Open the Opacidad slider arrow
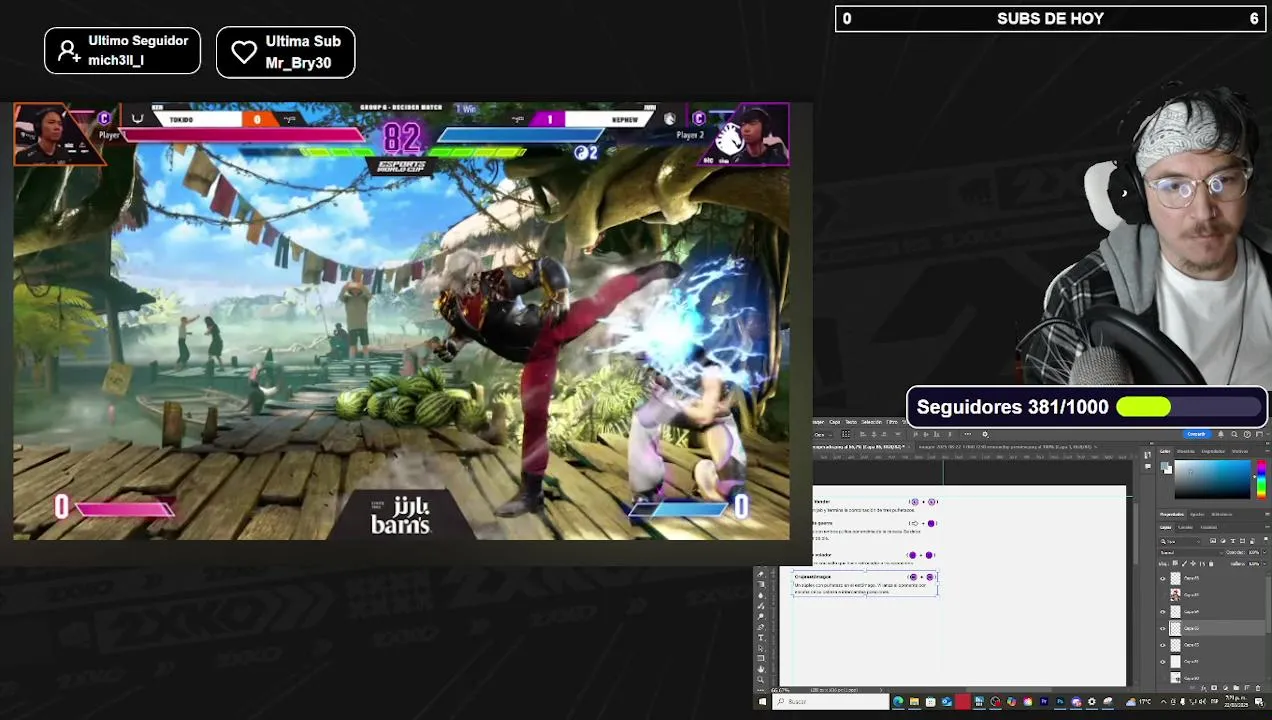 pyautogui.click(x=1265, y=552)
